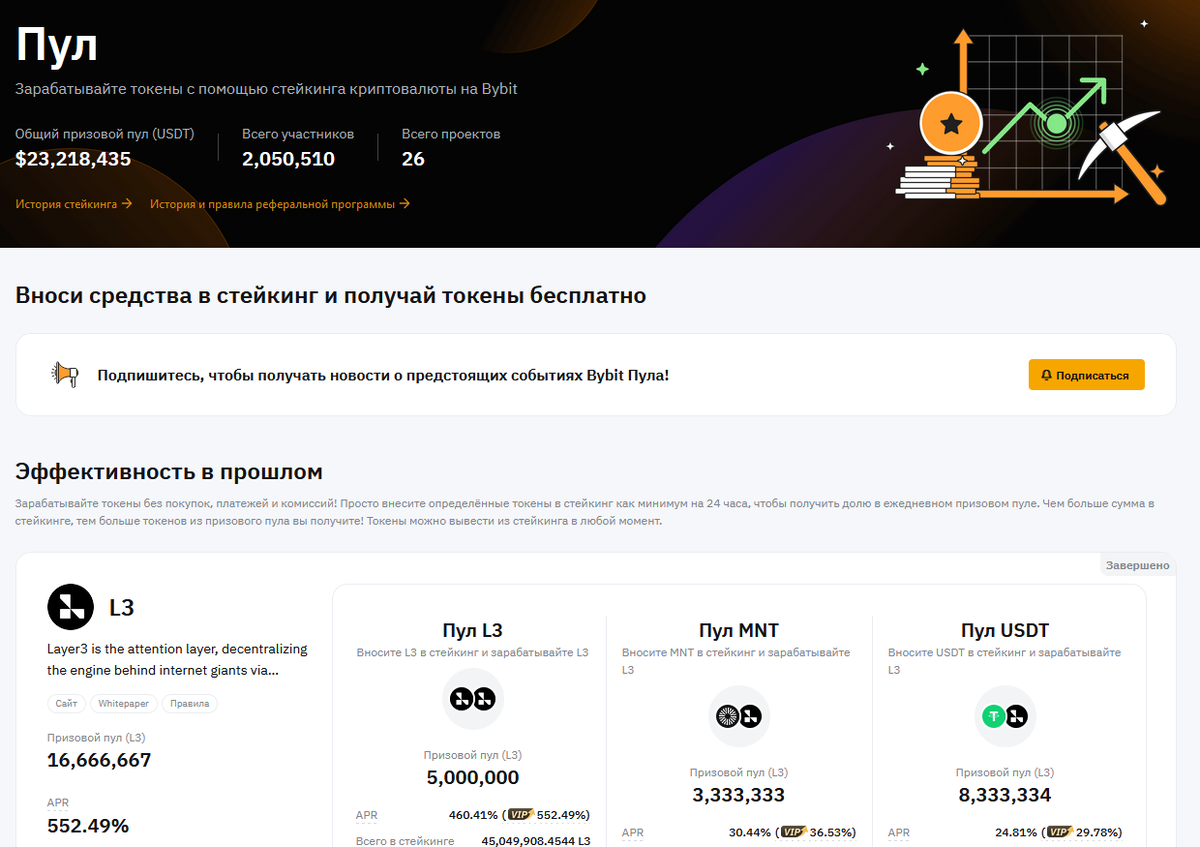Open the Whitepaper tag for L3
The height and width of the screenshot is (847, 1200).
pos(124,703)
